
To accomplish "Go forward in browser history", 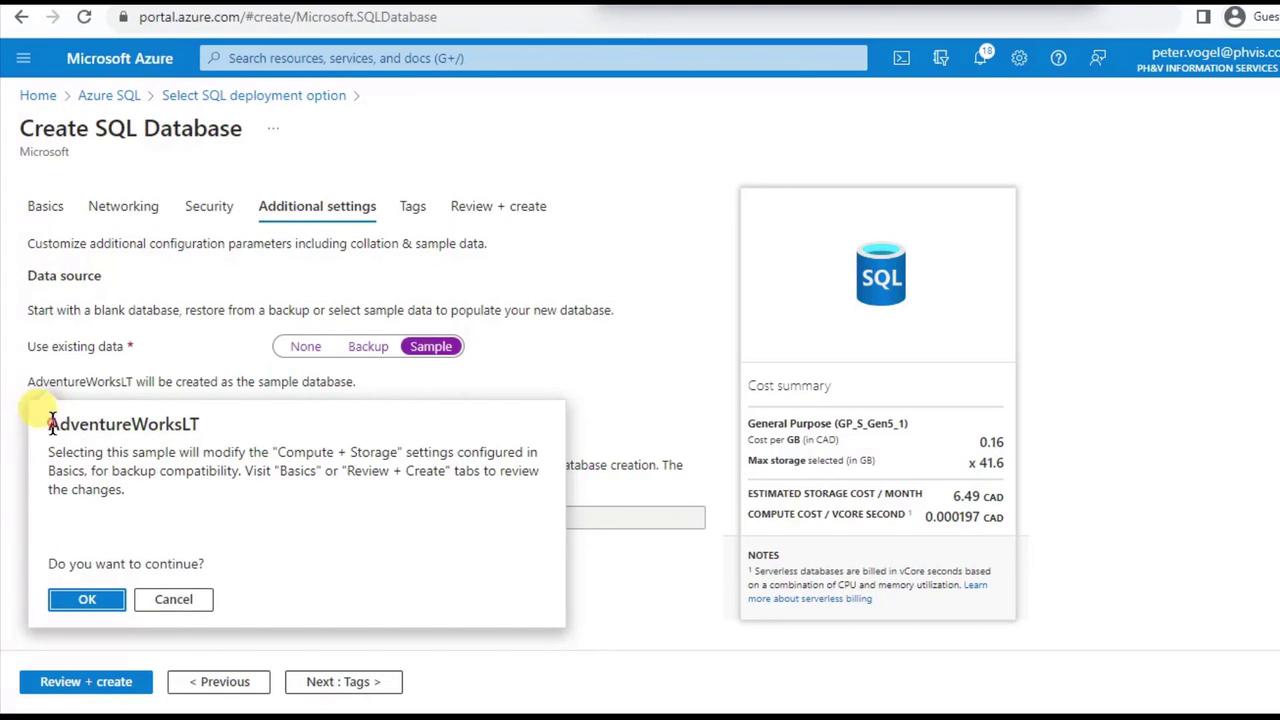I will (53, 17).
